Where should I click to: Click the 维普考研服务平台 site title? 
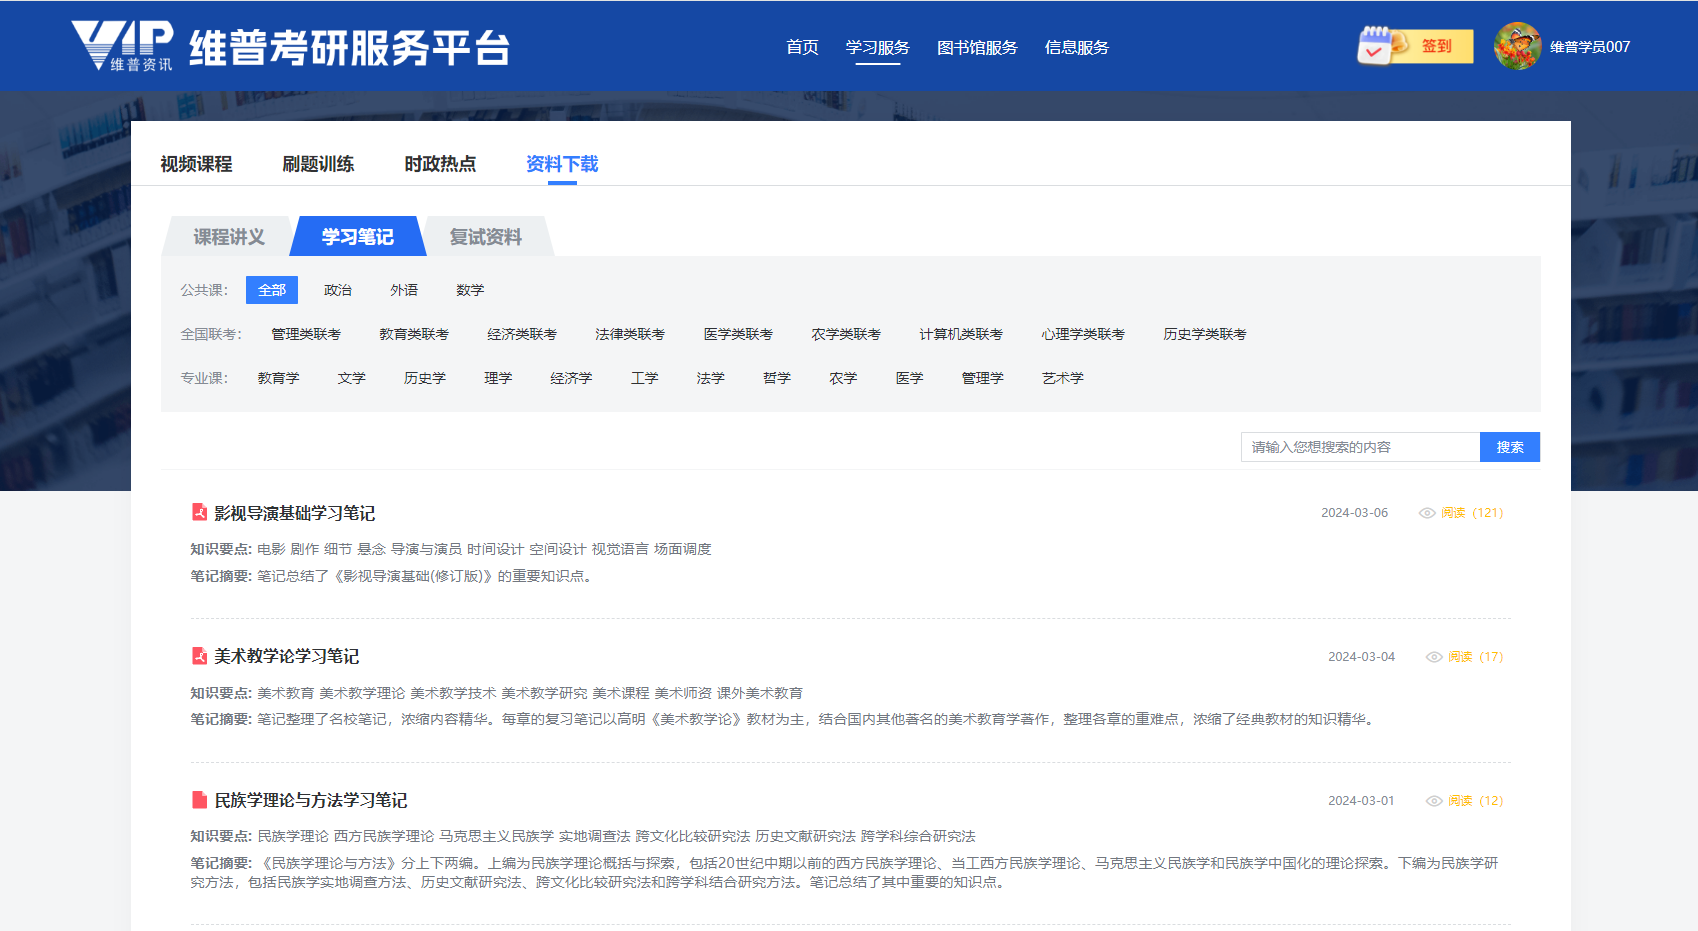[x=350, y=47]
